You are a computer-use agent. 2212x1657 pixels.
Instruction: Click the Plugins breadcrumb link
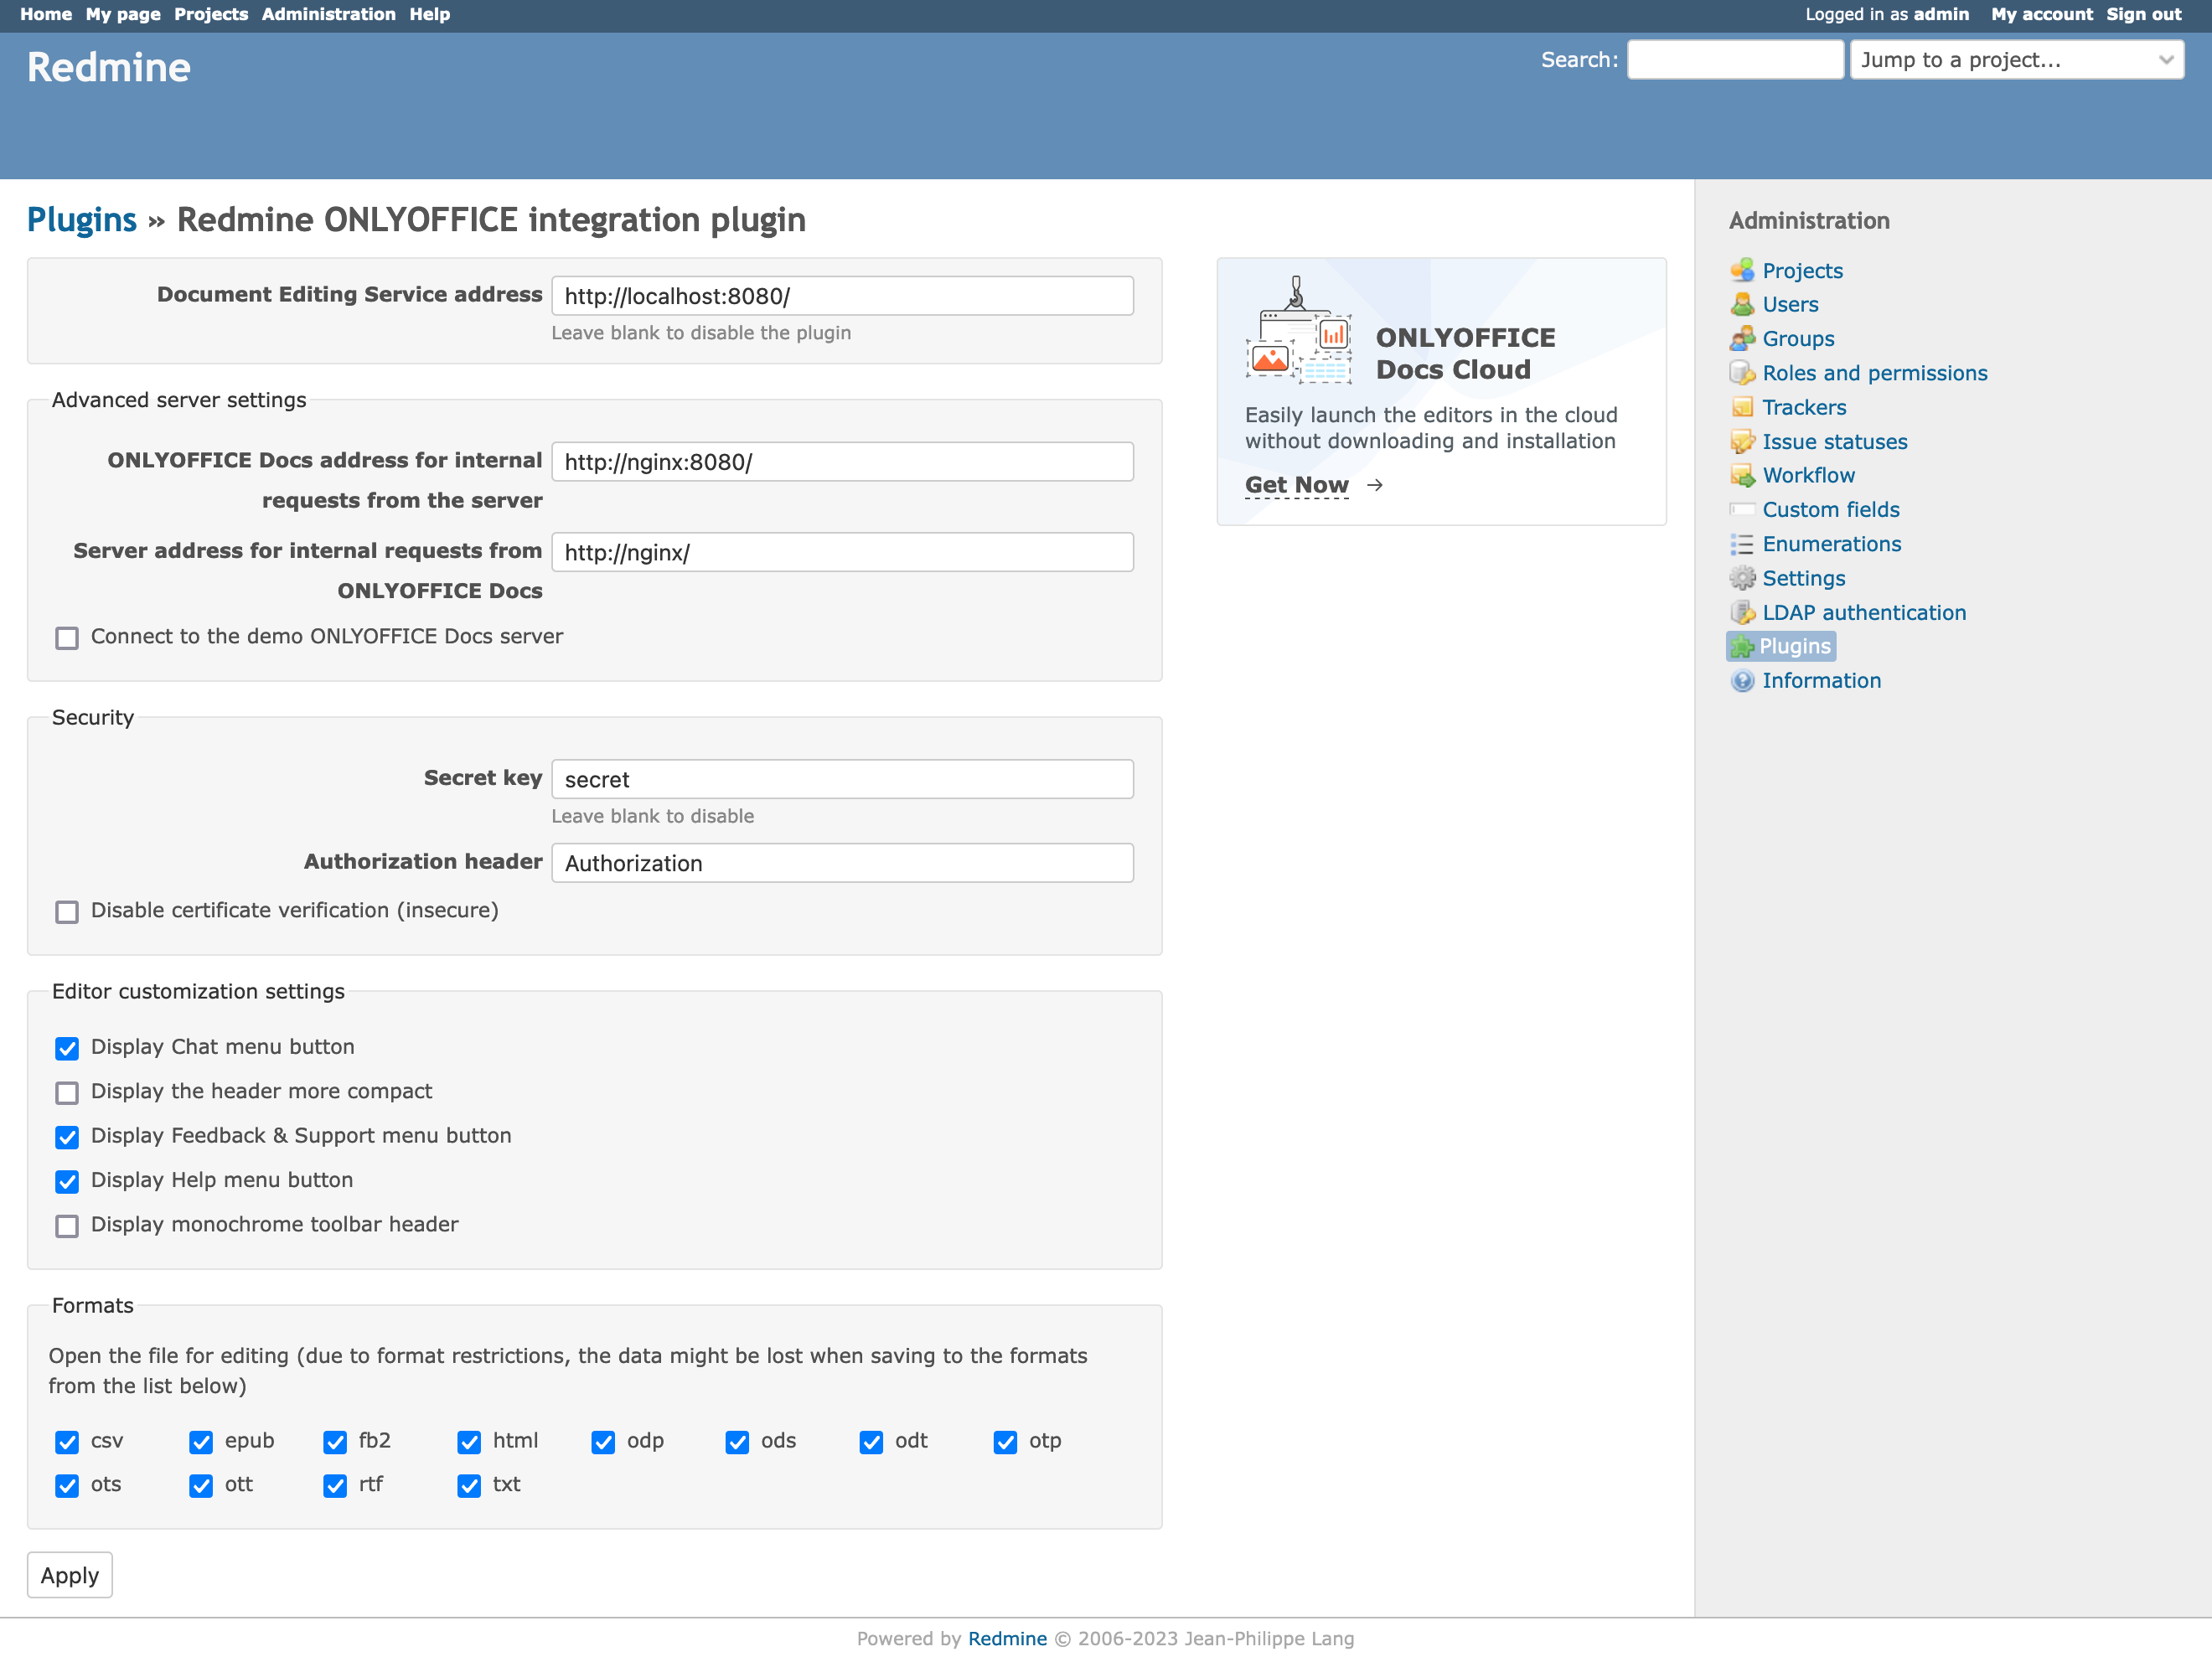pos(82,219)
